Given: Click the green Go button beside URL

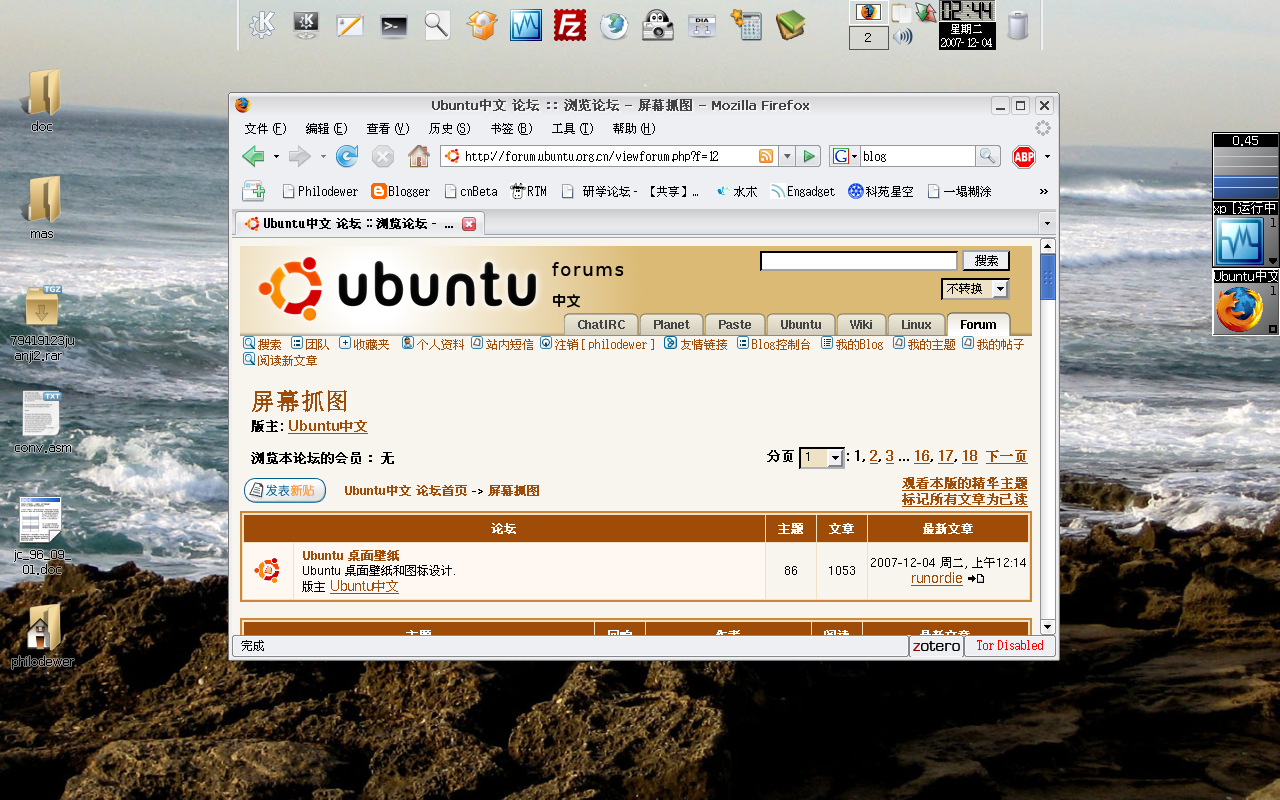Looking at the screenshot, I should [809, 156].
